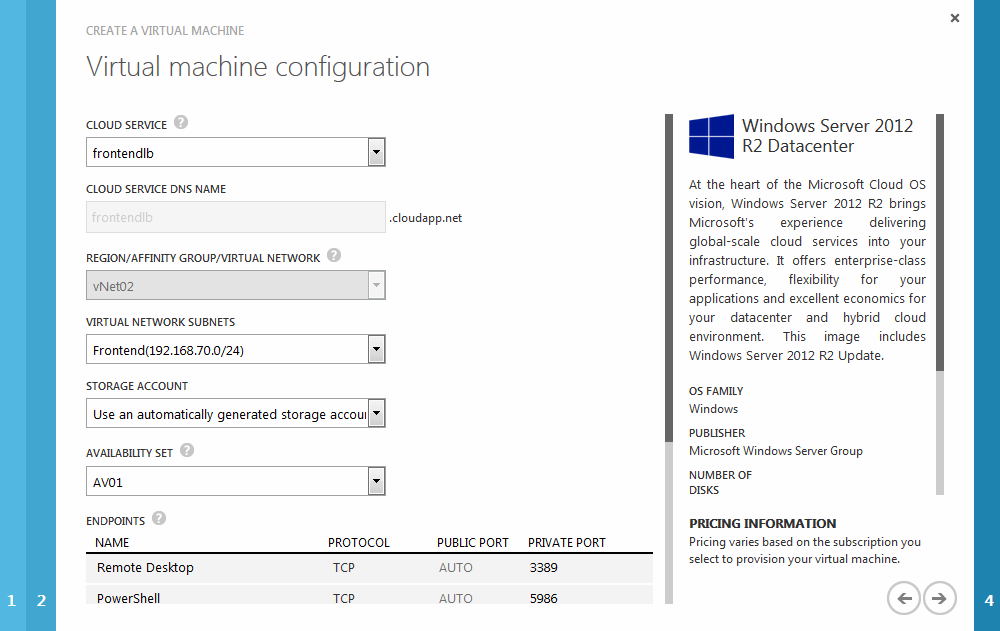Click the Cloud Service DNS Name field
This screenshot has width=1000, height=631.
coord(236,217)
